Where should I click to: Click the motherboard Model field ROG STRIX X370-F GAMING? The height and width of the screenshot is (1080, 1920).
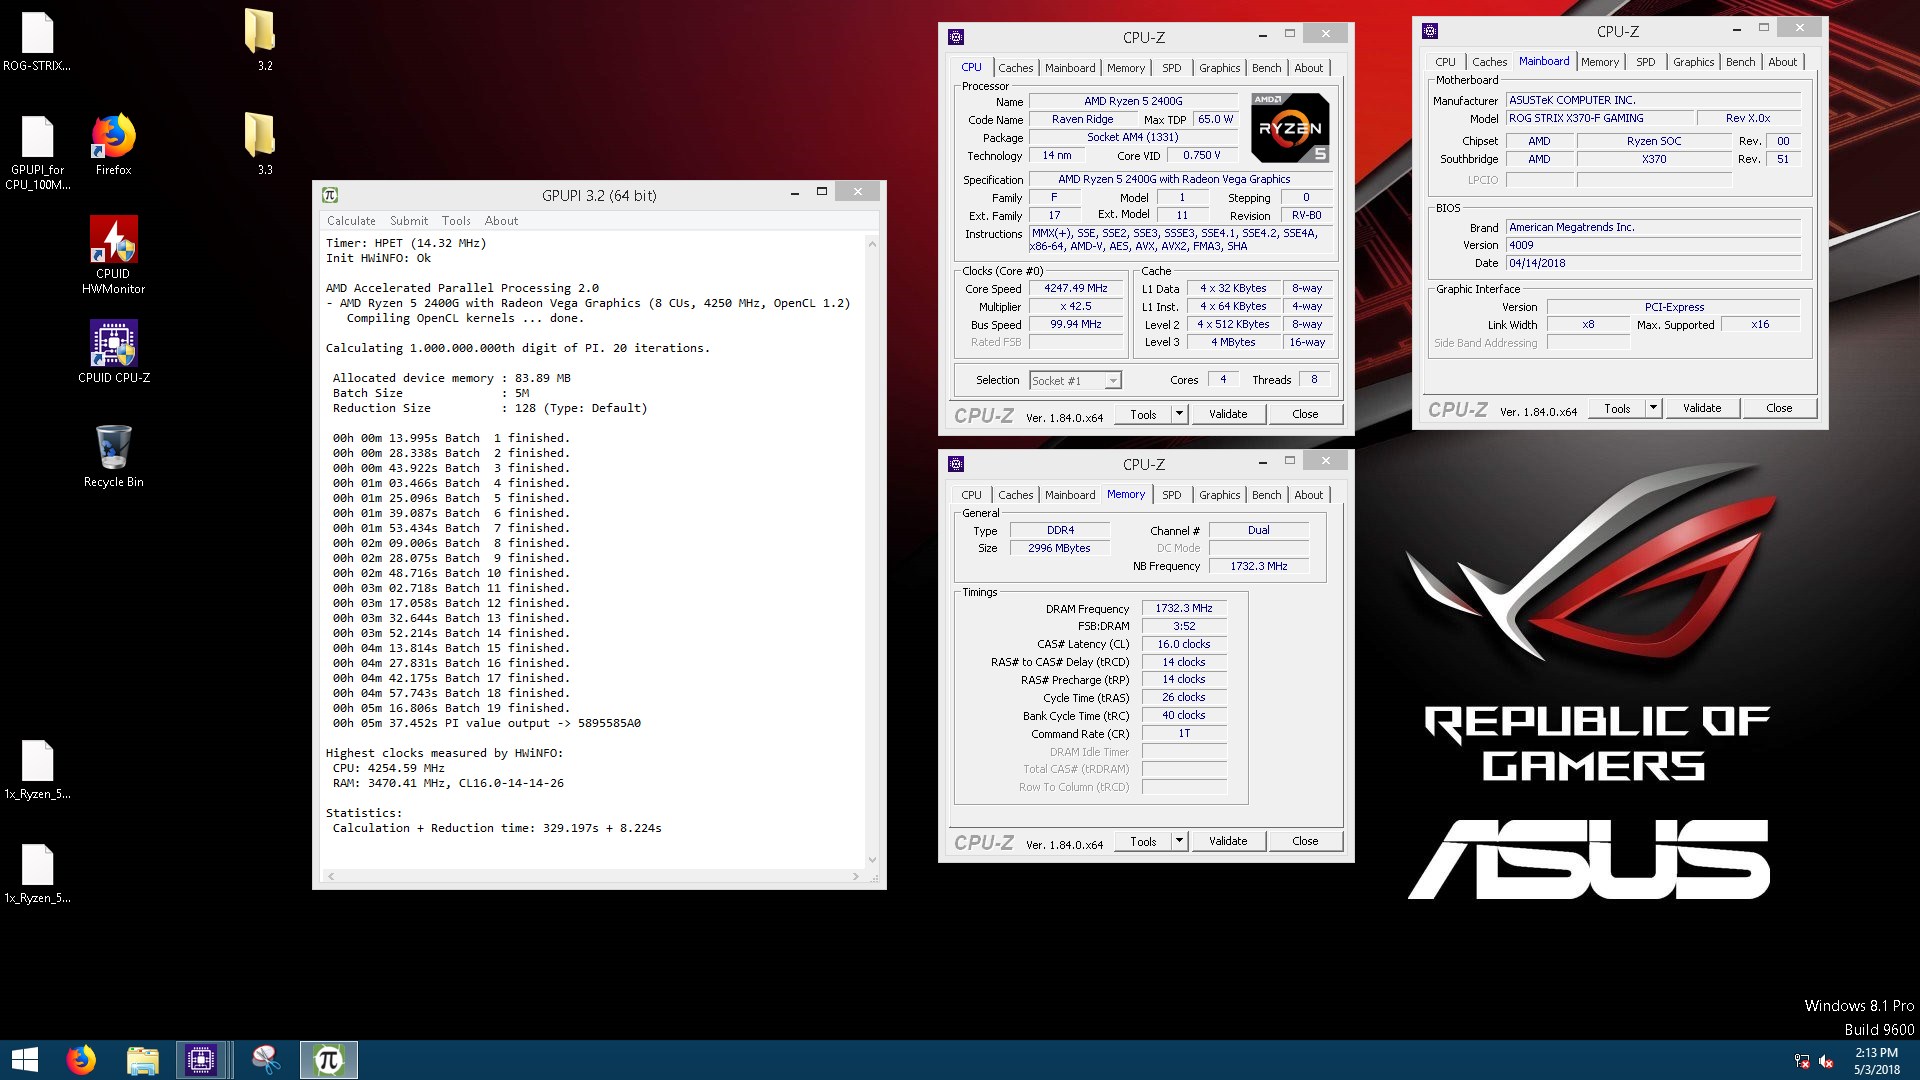1600,118
